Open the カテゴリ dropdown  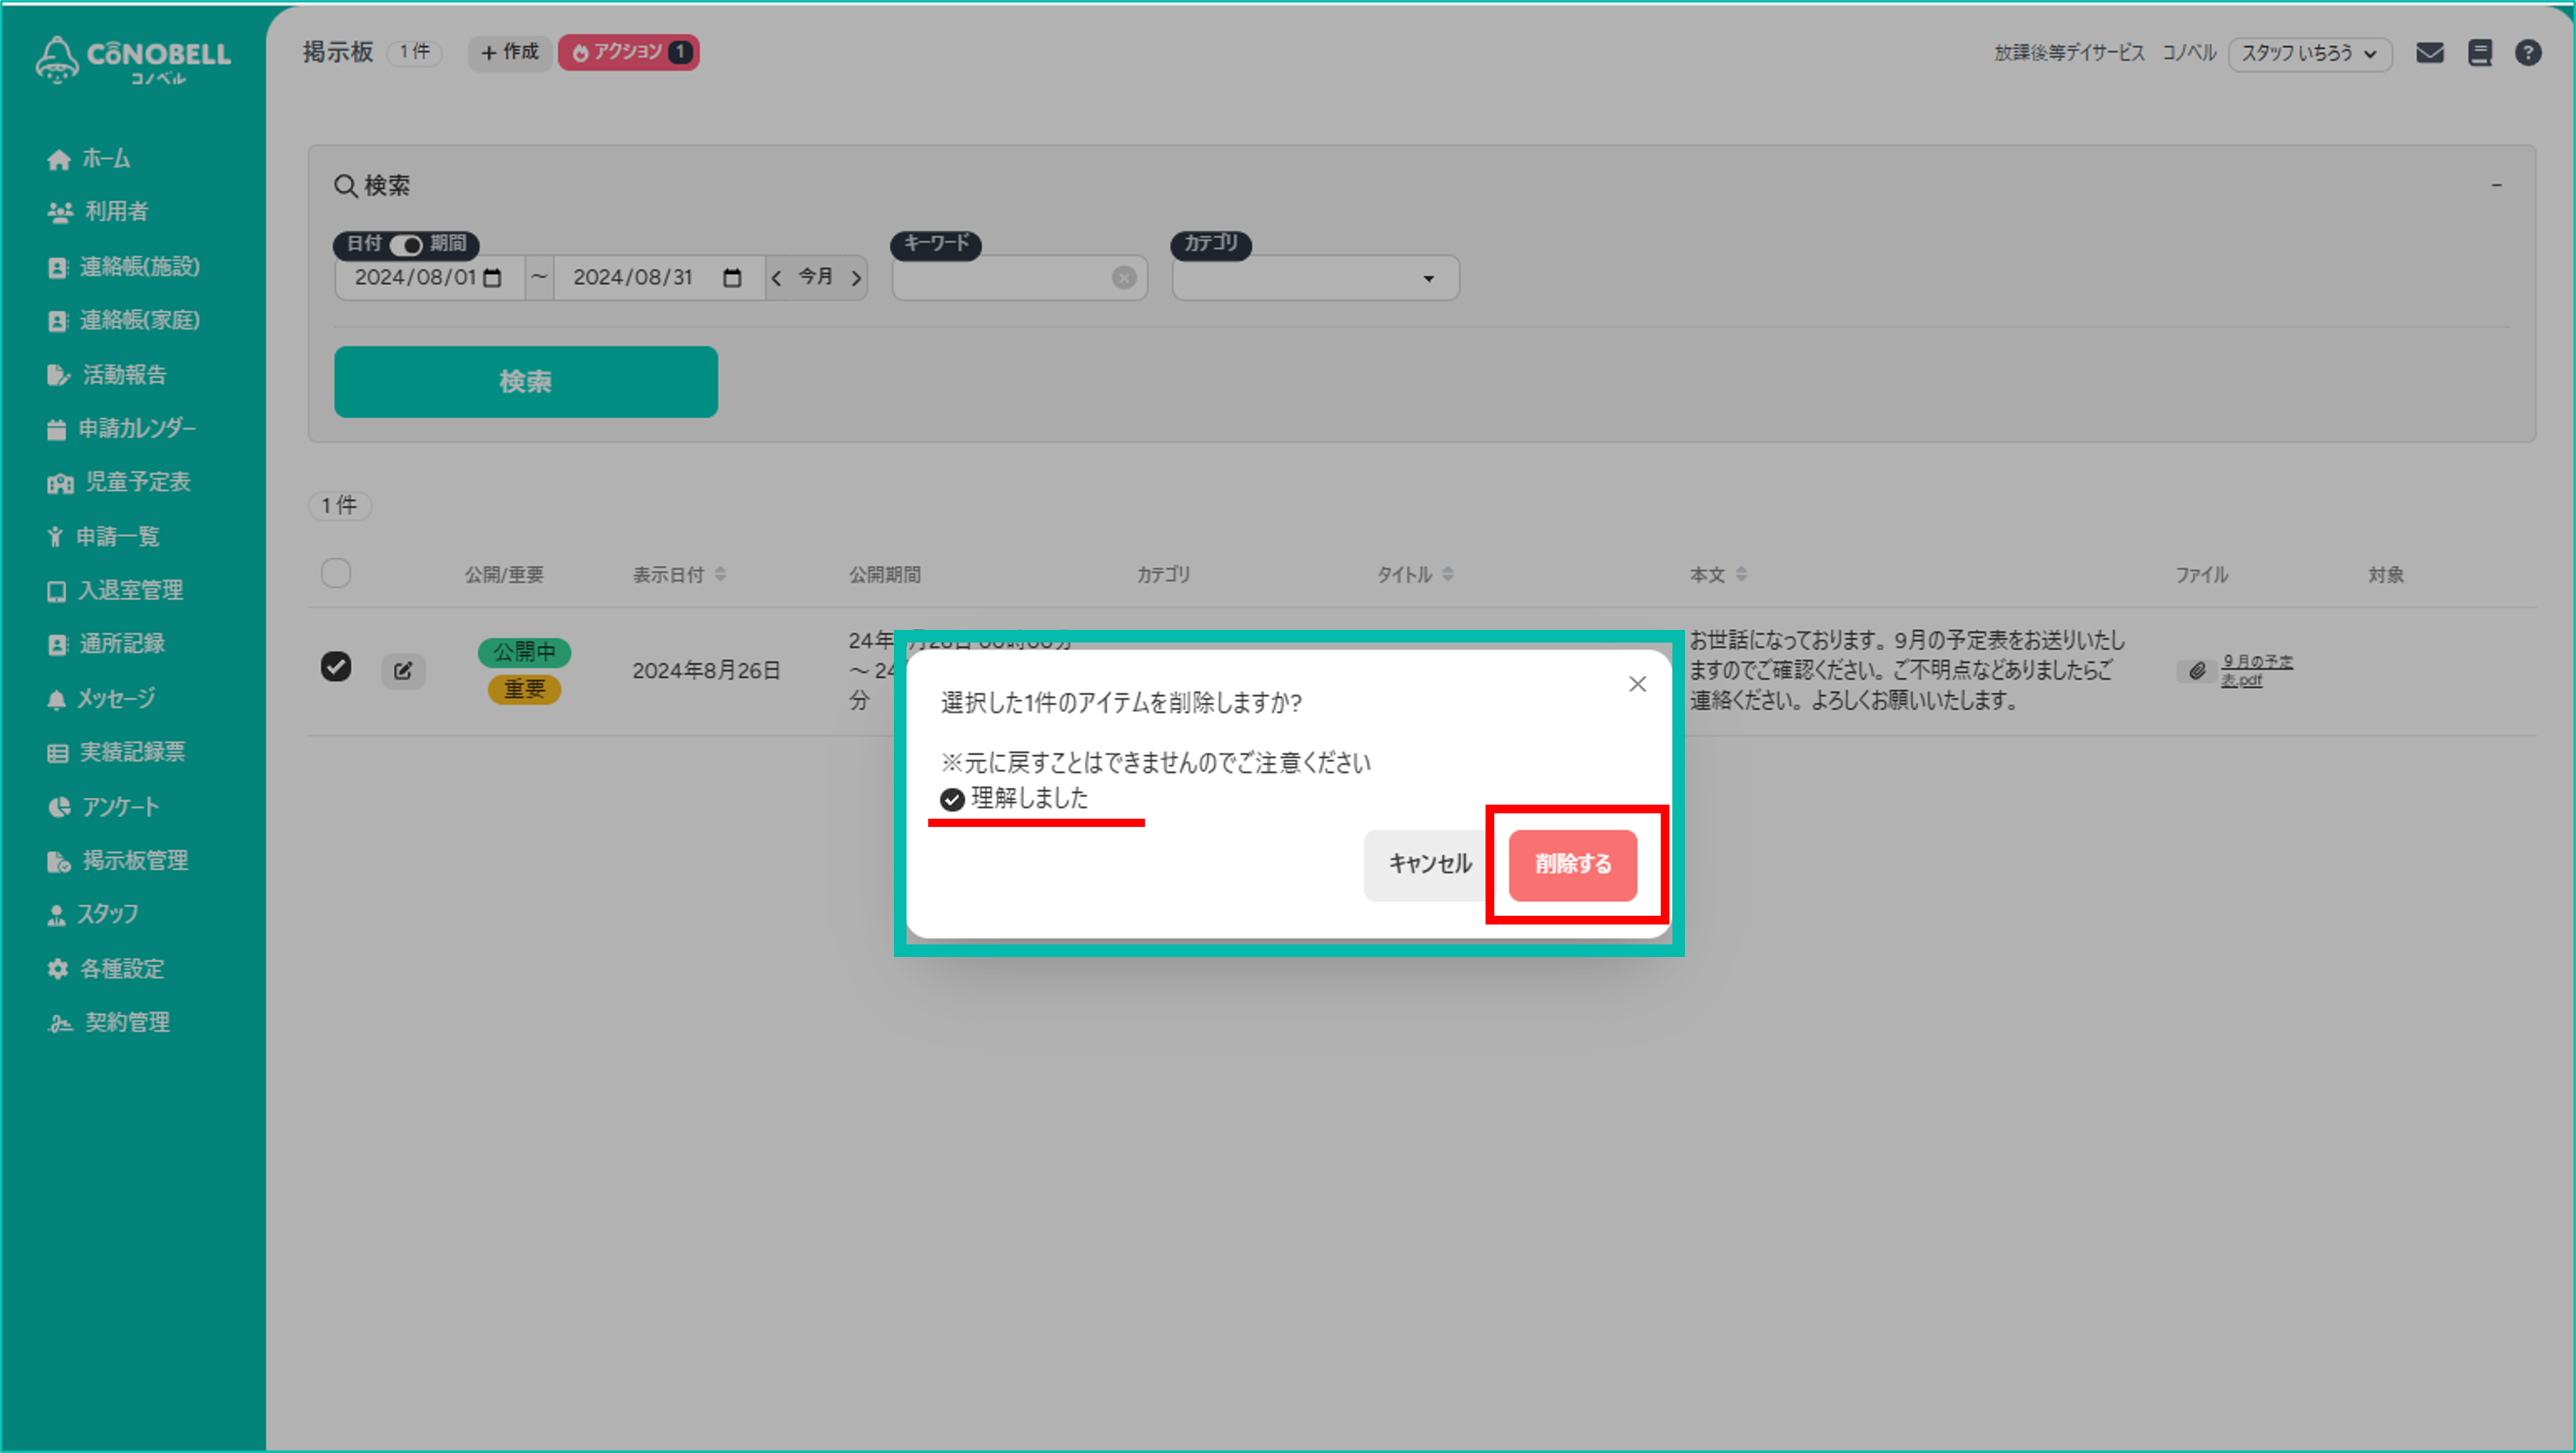pos(1315,278)
